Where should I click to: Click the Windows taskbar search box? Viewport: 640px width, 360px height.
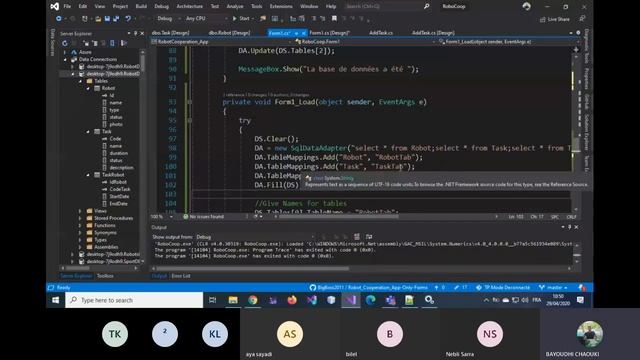coord(134,300)
